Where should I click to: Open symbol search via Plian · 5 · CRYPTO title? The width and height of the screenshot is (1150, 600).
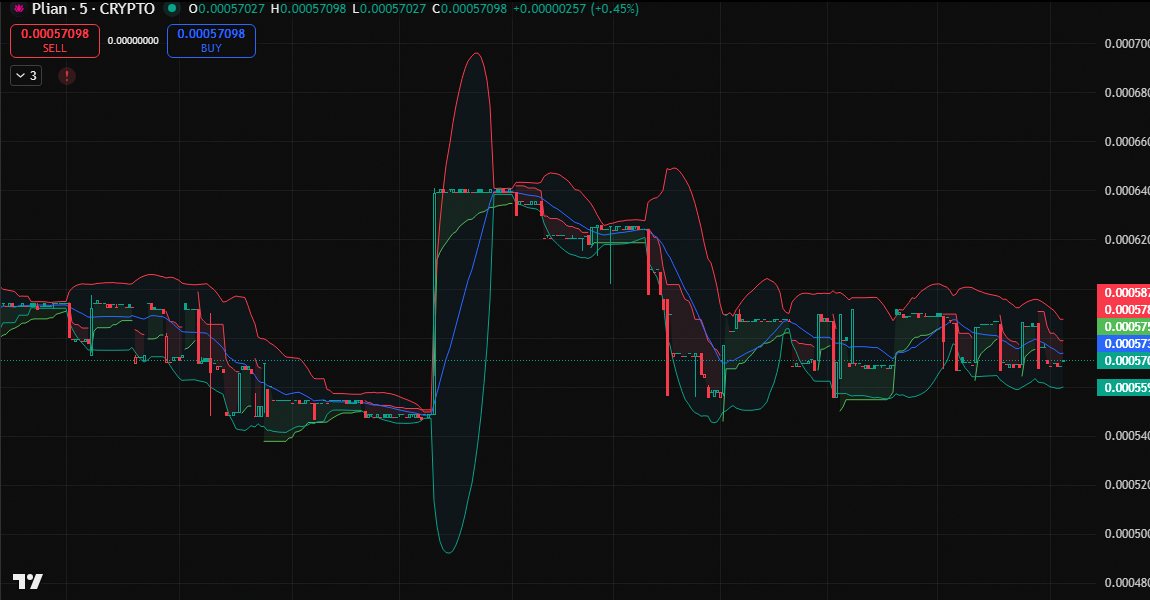(x=93, y=9)
